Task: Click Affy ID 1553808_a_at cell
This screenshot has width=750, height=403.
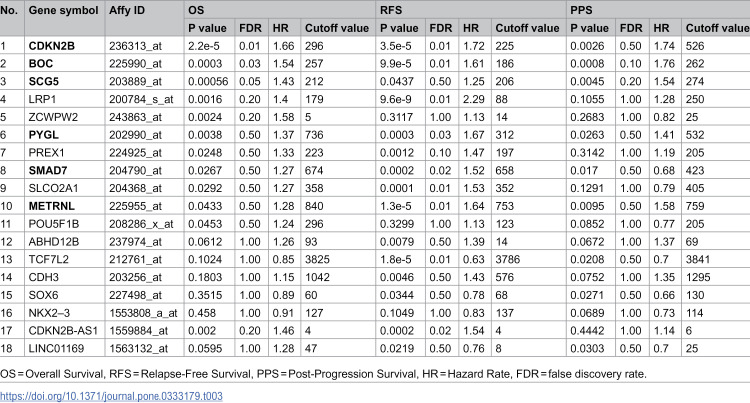Action: pyautogui.click(x=143, y=313)
